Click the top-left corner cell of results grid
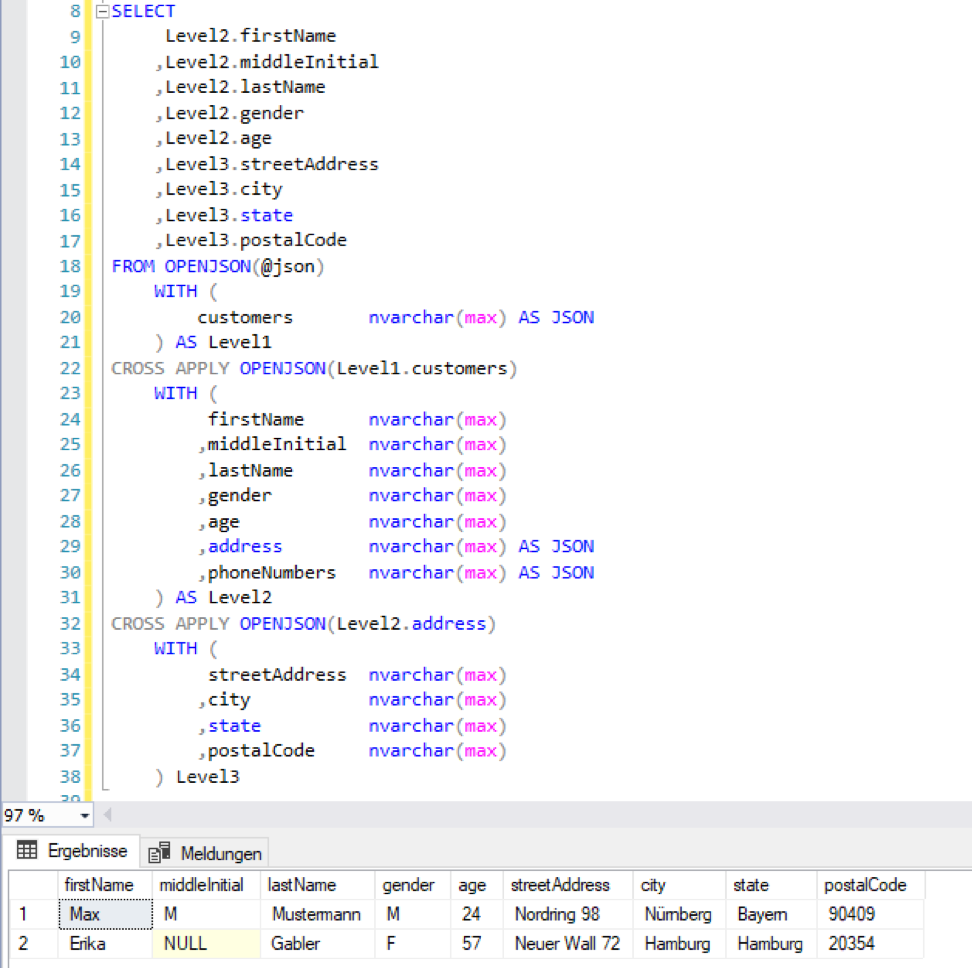 click(29, 885)
